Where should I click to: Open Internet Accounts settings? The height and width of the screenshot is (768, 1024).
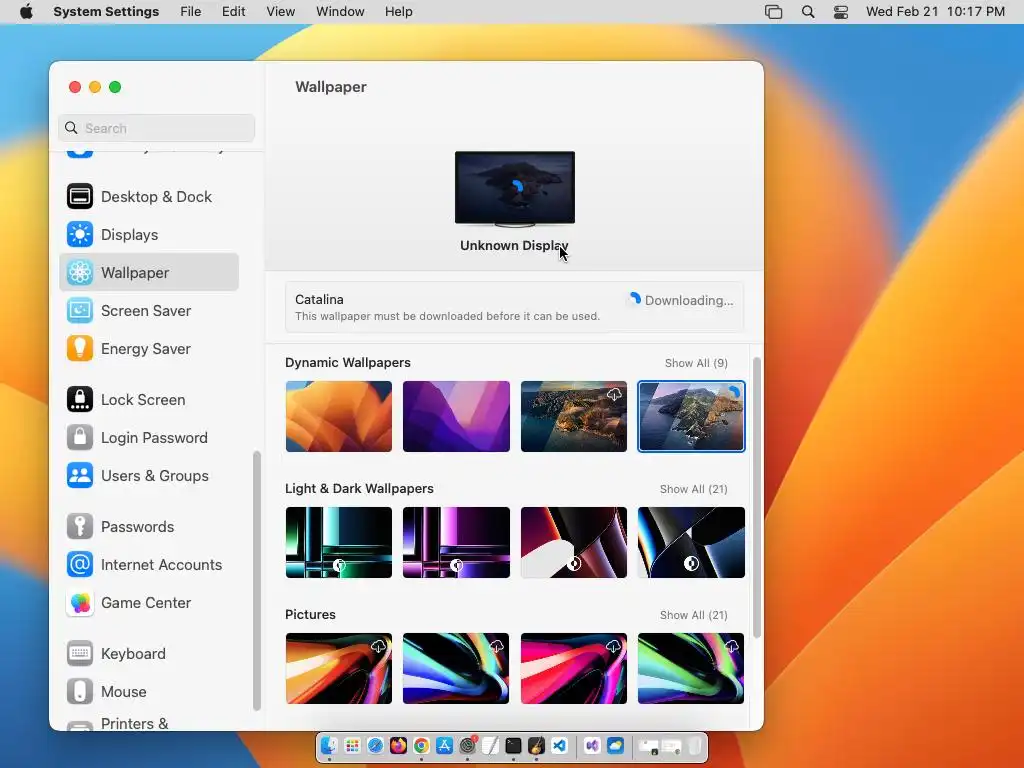149,564
